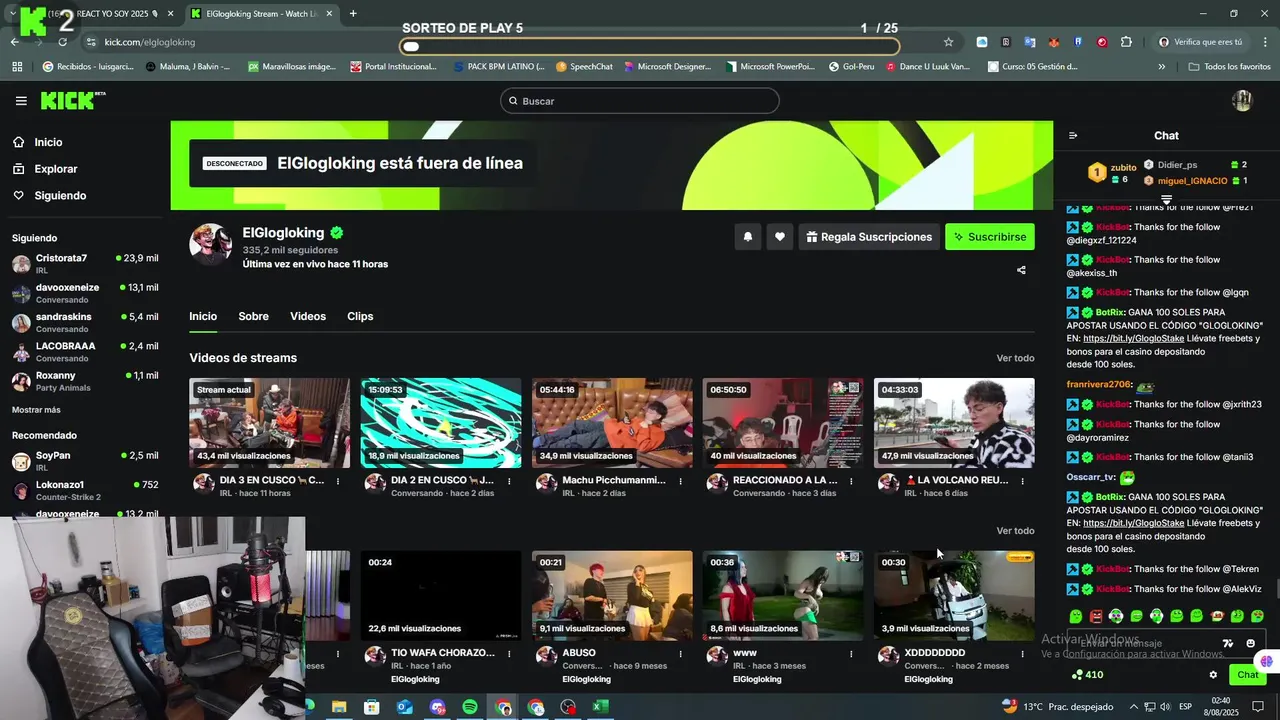The width and height of the screenshot is (1280, 720).
Task: Click the 410 channel points icon
Action: click(1087, 675)
